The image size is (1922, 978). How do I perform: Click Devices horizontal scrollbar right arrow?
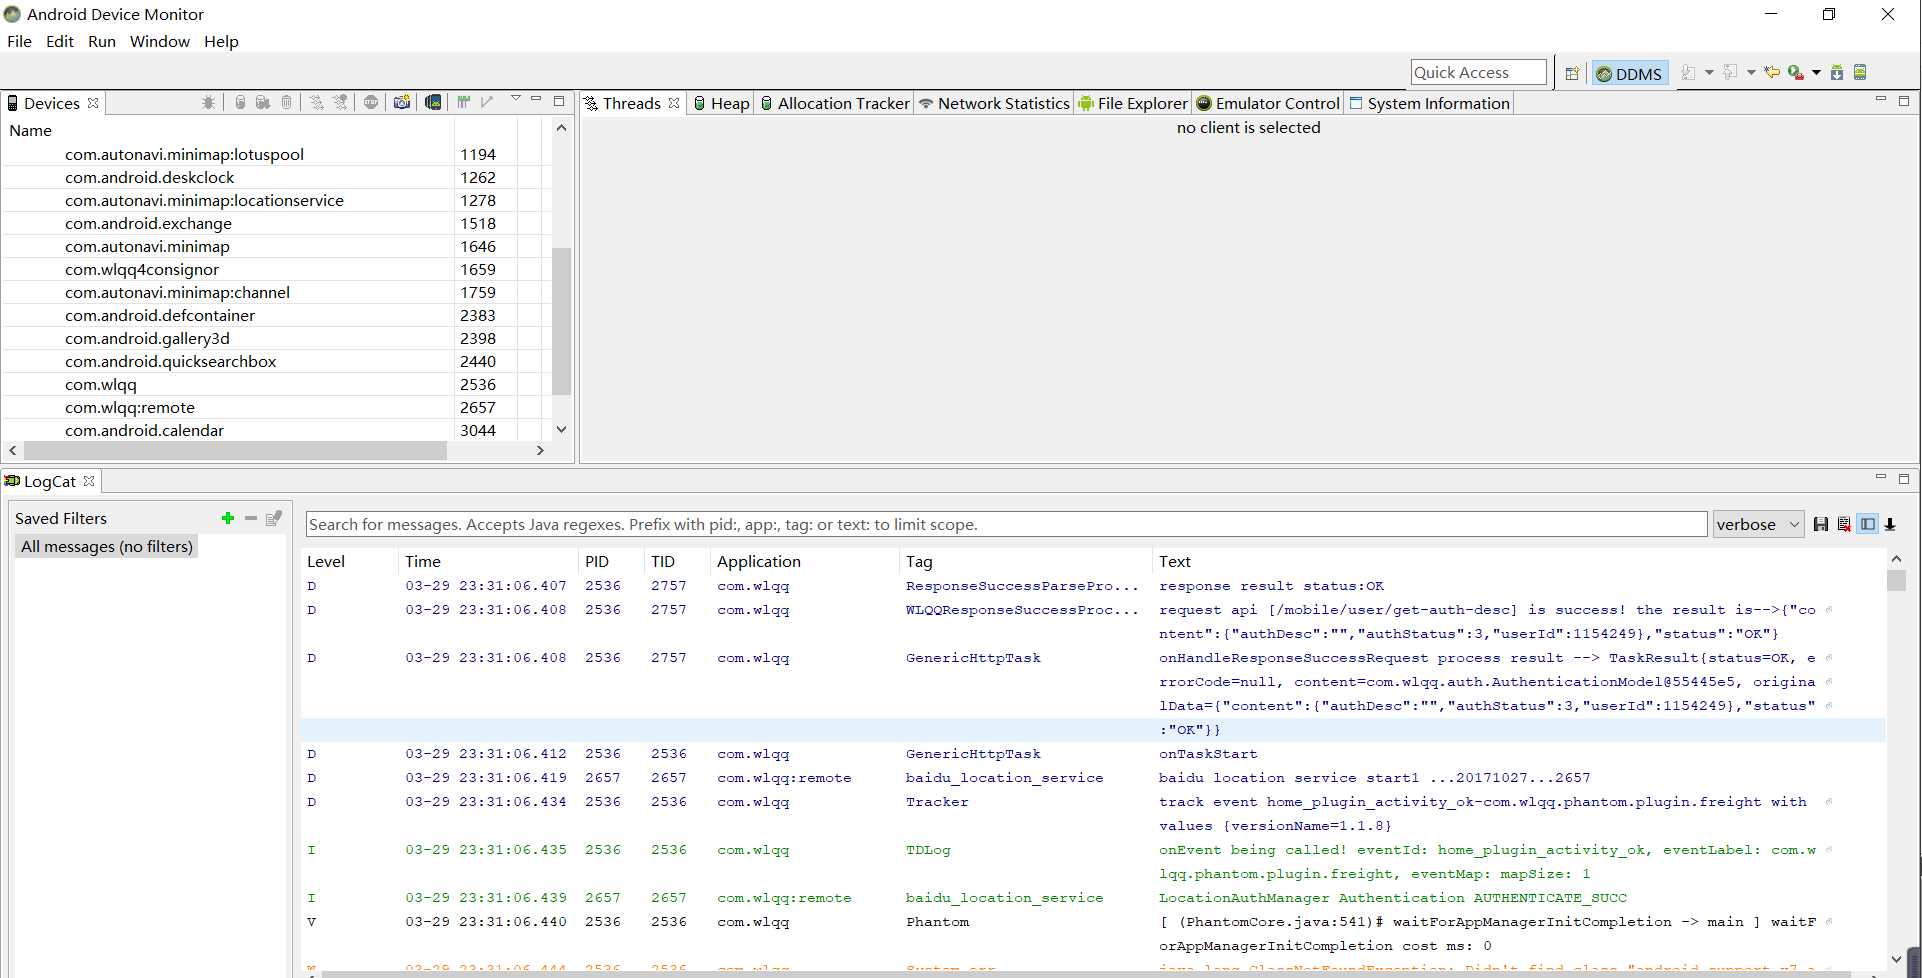pyautogui.click(x=540, y=450)
